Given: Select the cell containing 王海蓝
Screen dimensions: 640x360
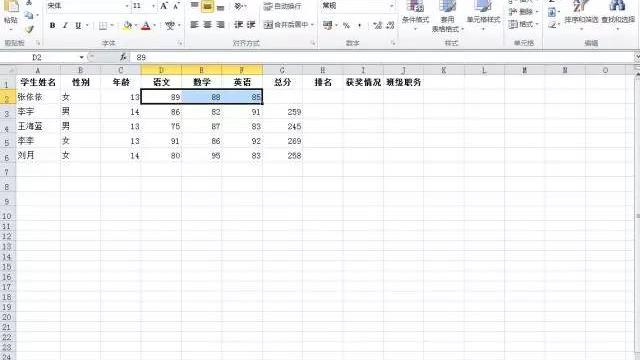Looking at the screenshot, I should 38,127.
